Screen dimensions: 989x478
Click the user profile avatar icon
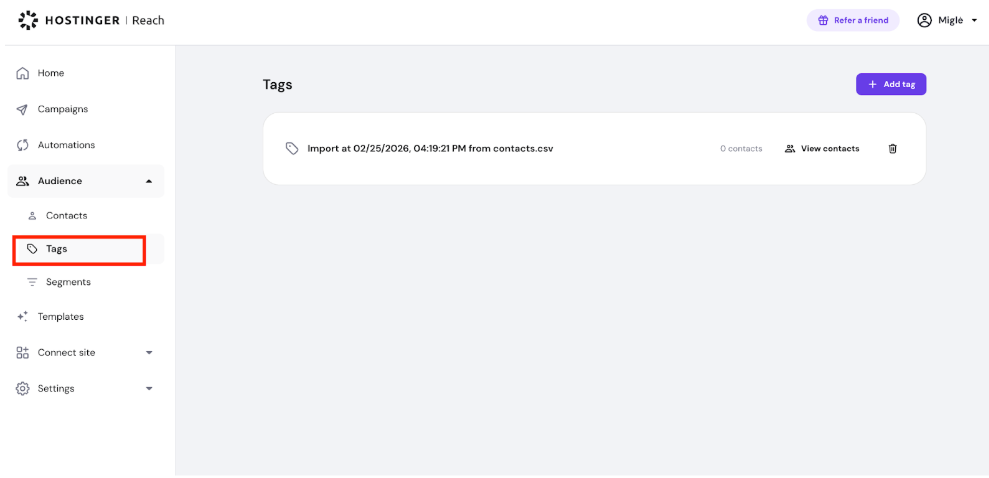pos(924,20)
